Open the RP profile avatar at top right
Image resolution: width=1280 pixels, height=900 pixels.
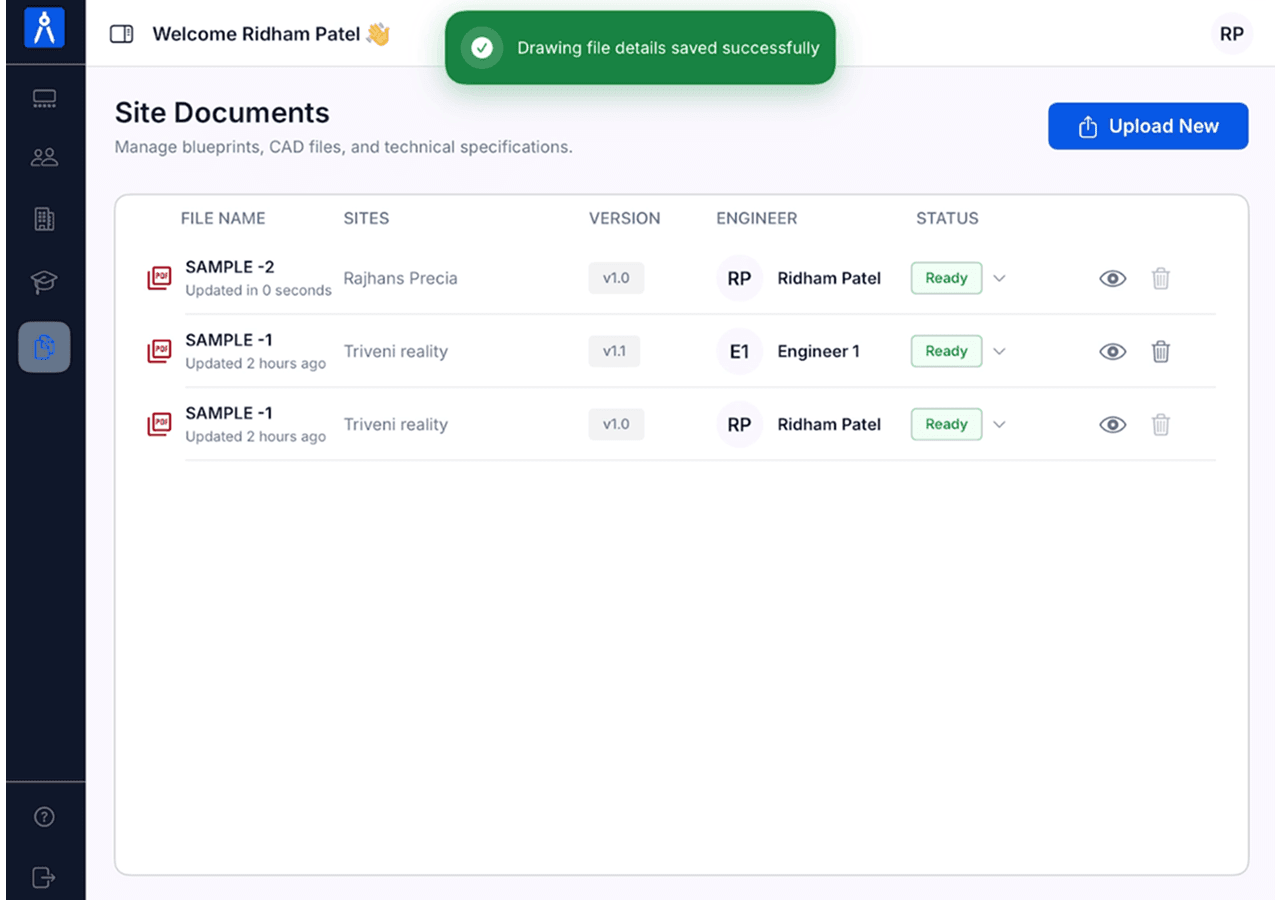[x=1232, y=34]
